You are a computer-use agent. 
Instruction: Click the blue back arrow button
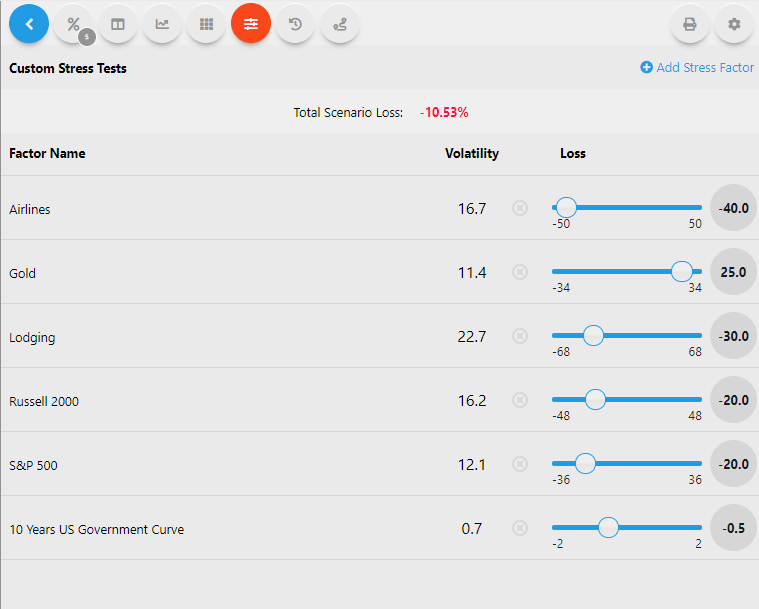point(29,24)
